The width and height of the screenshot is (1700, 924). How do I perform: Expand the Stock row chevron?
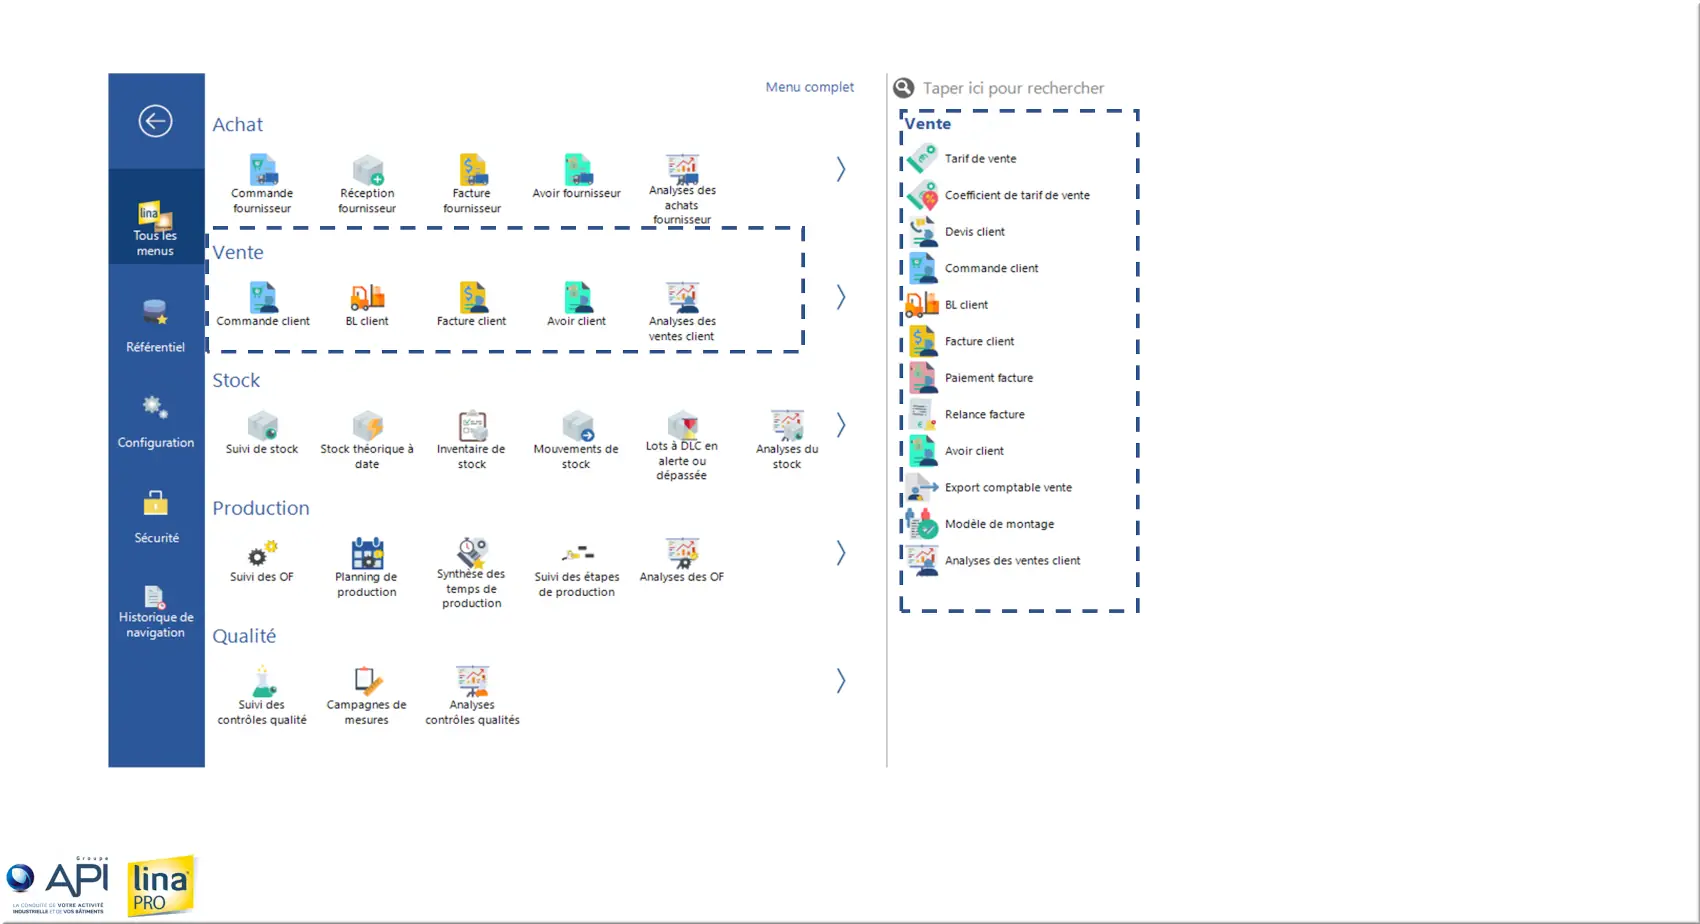[x=841, y=425]
